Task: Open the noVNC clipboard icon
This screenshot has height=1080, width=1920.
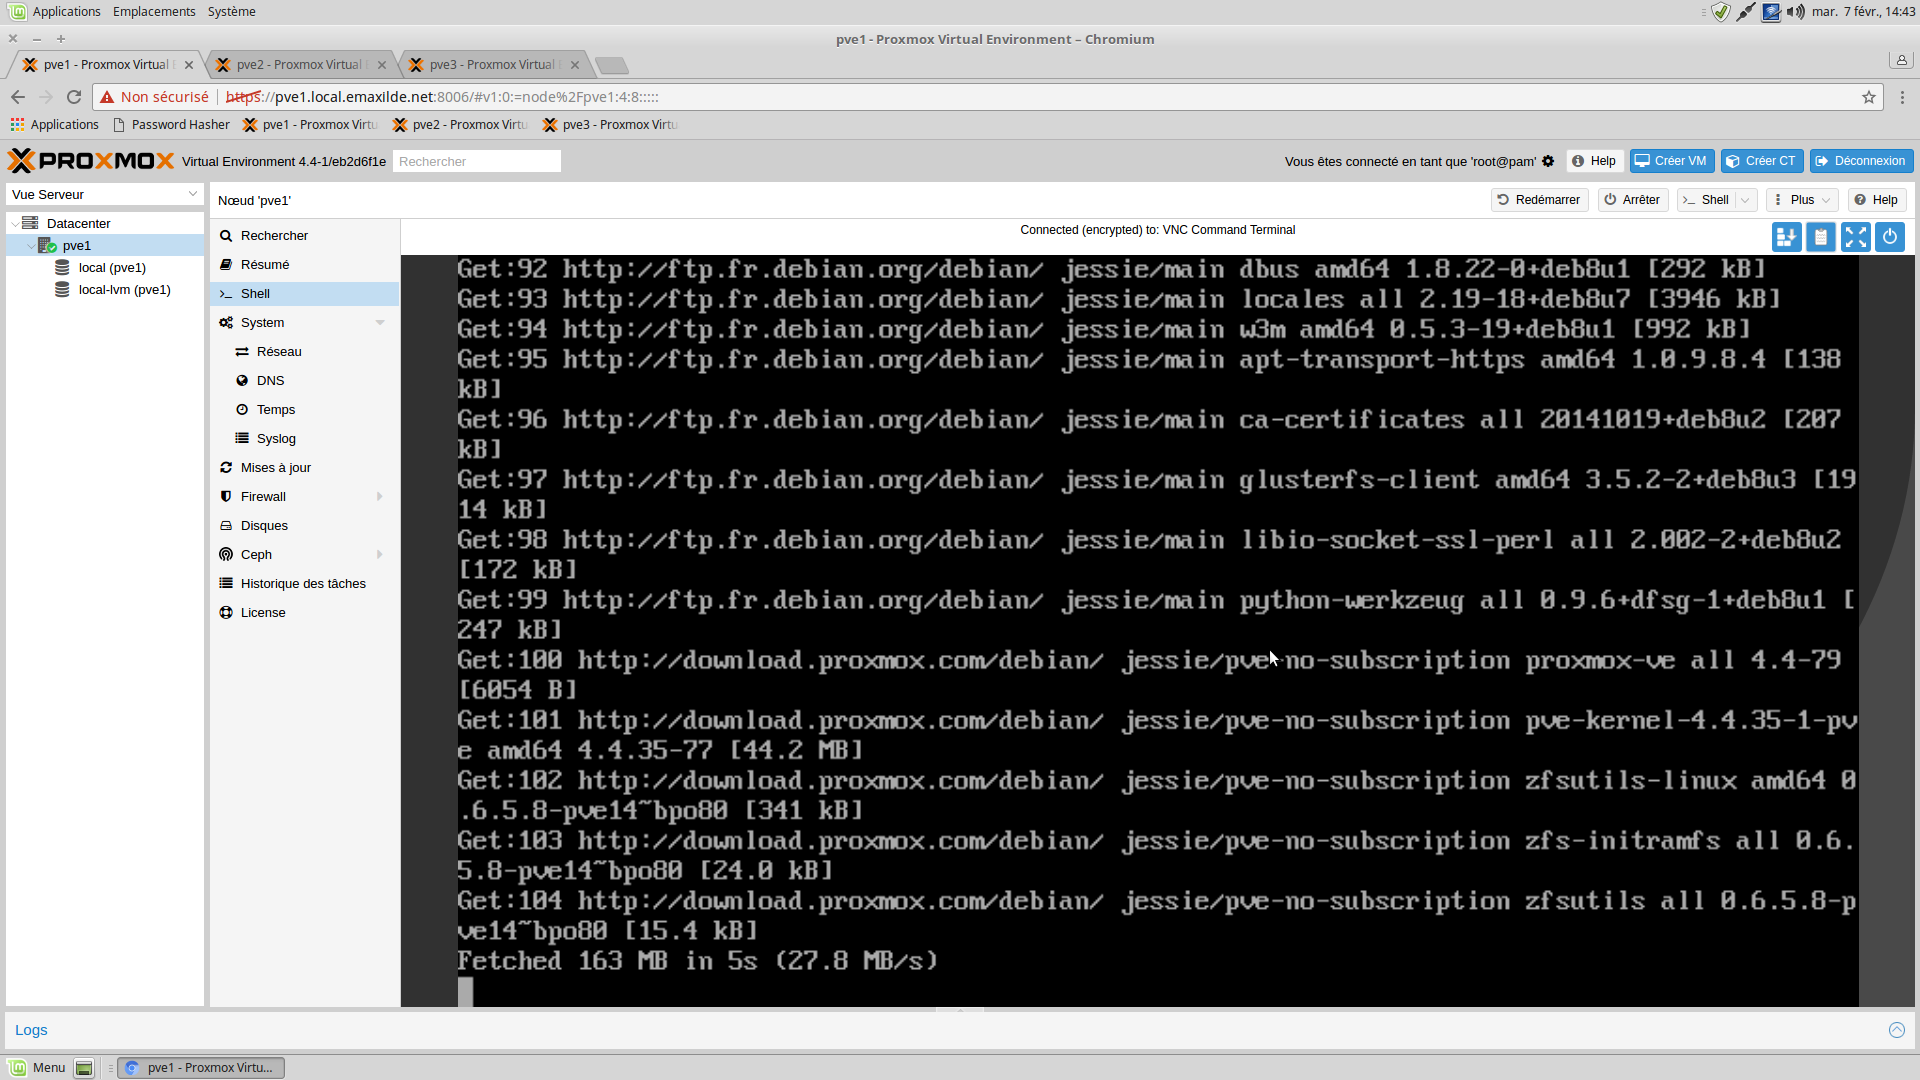Action: (x=1821, y=237)
